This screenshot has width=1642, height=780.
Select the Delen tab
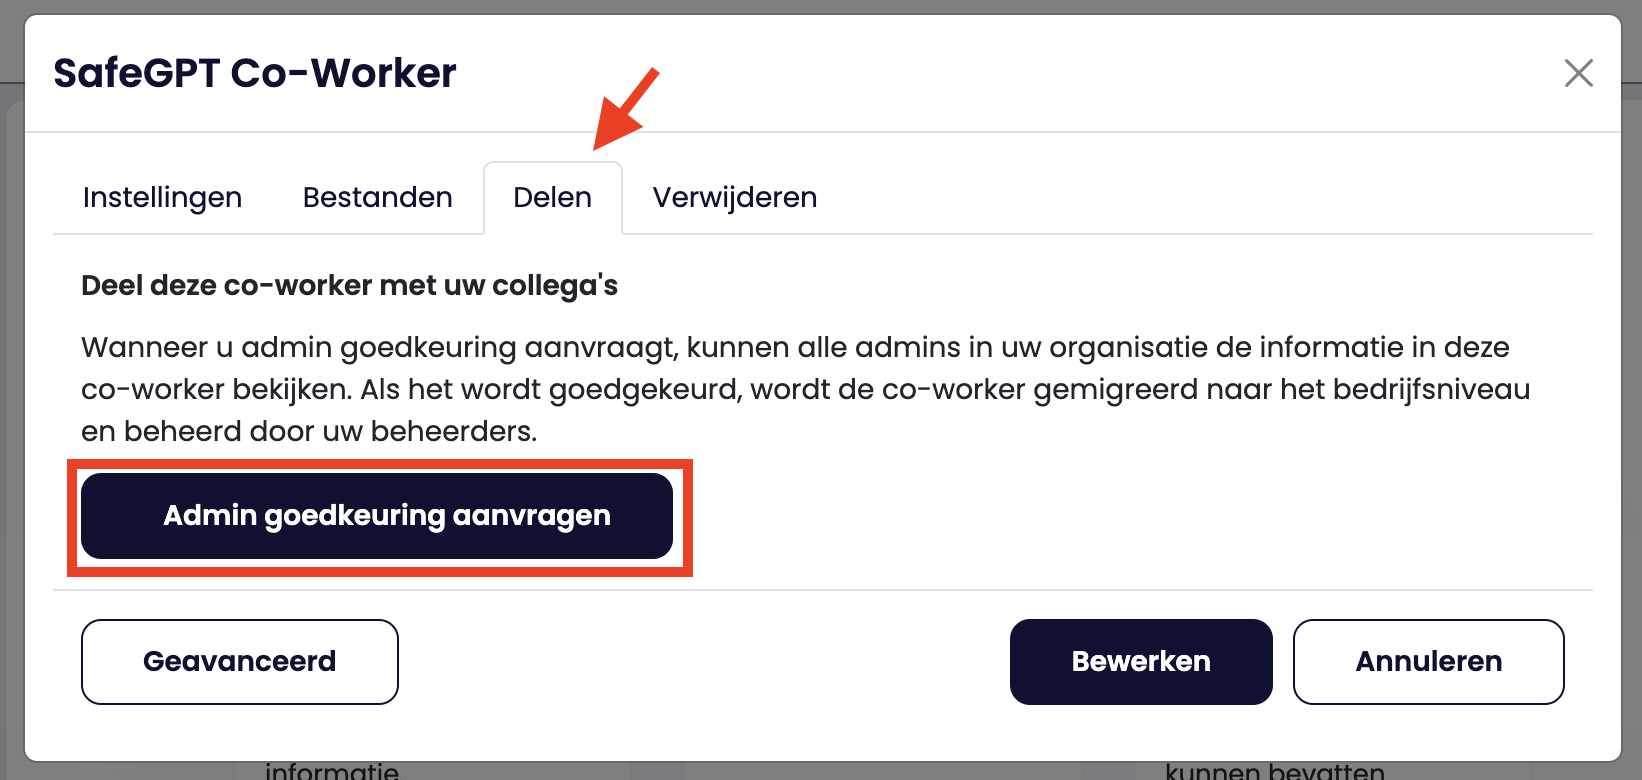[x=552, y=198]
